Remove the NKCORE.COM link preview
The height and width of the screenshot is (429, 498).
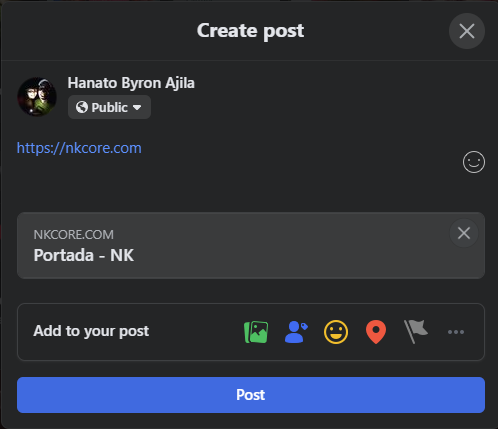(x=464, y=233)
